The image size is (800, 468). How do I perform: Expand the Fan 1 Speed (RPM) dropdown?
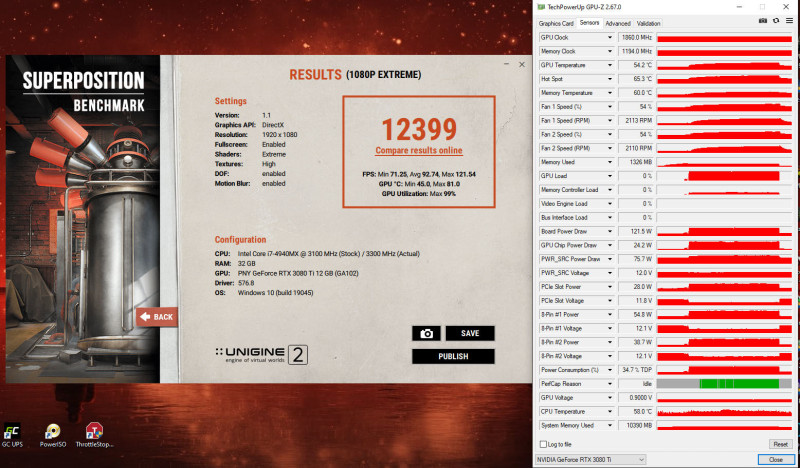point(609,120)
